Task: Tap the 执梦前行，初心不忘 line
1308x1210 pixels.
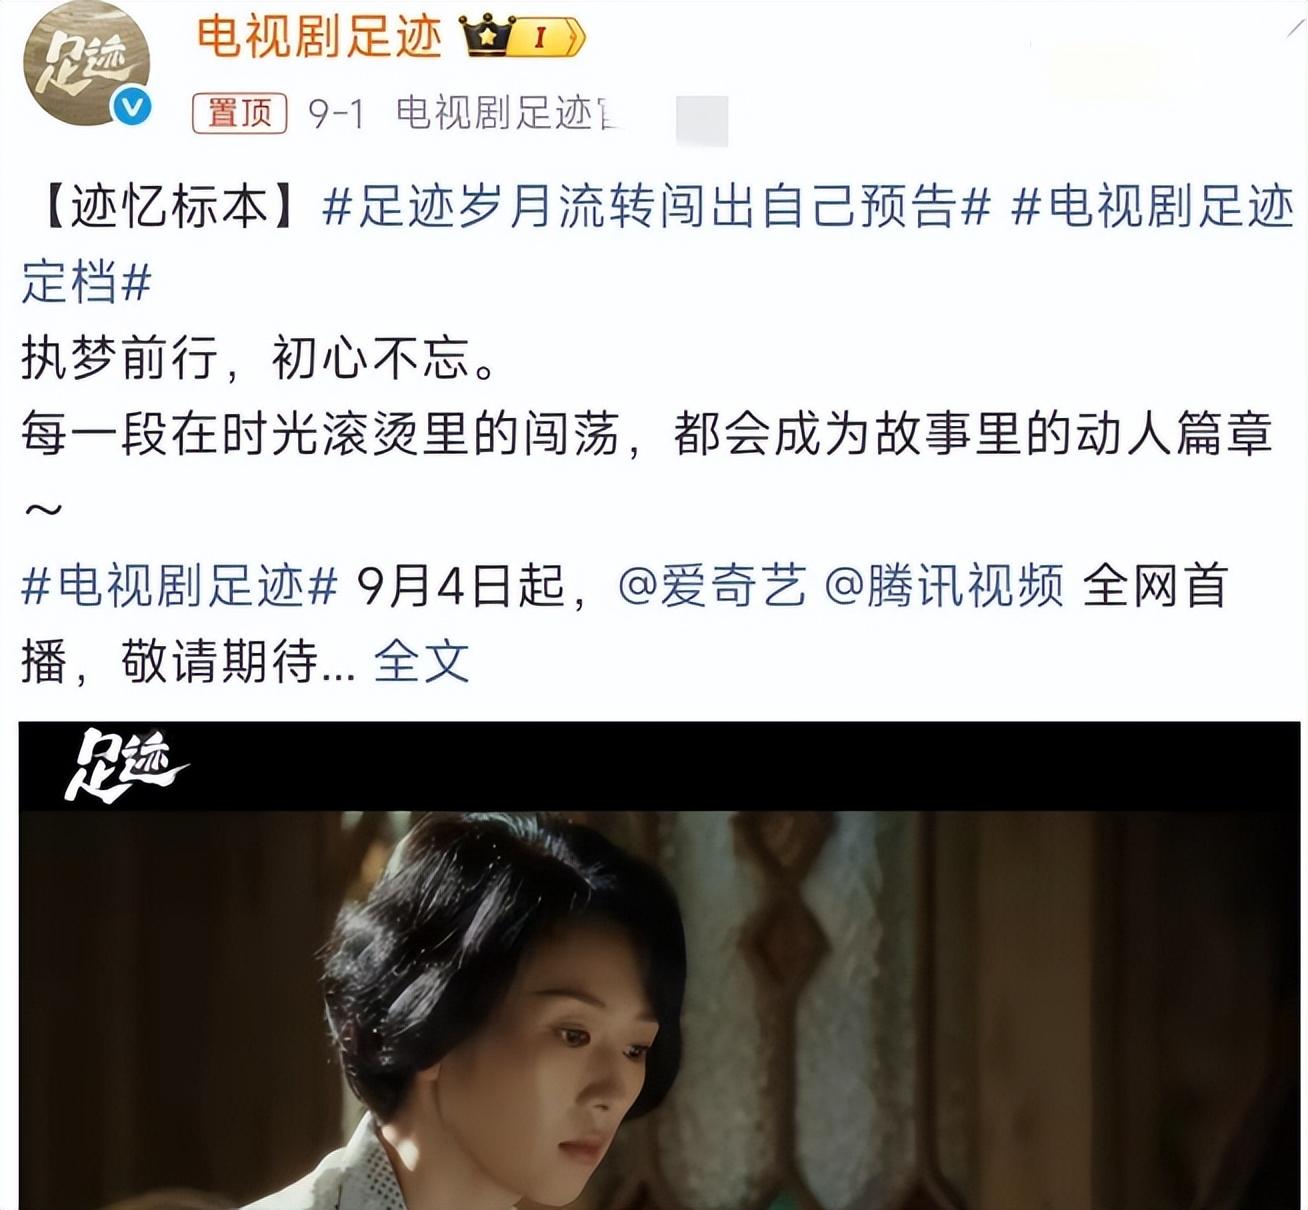Action: (259, 359)
